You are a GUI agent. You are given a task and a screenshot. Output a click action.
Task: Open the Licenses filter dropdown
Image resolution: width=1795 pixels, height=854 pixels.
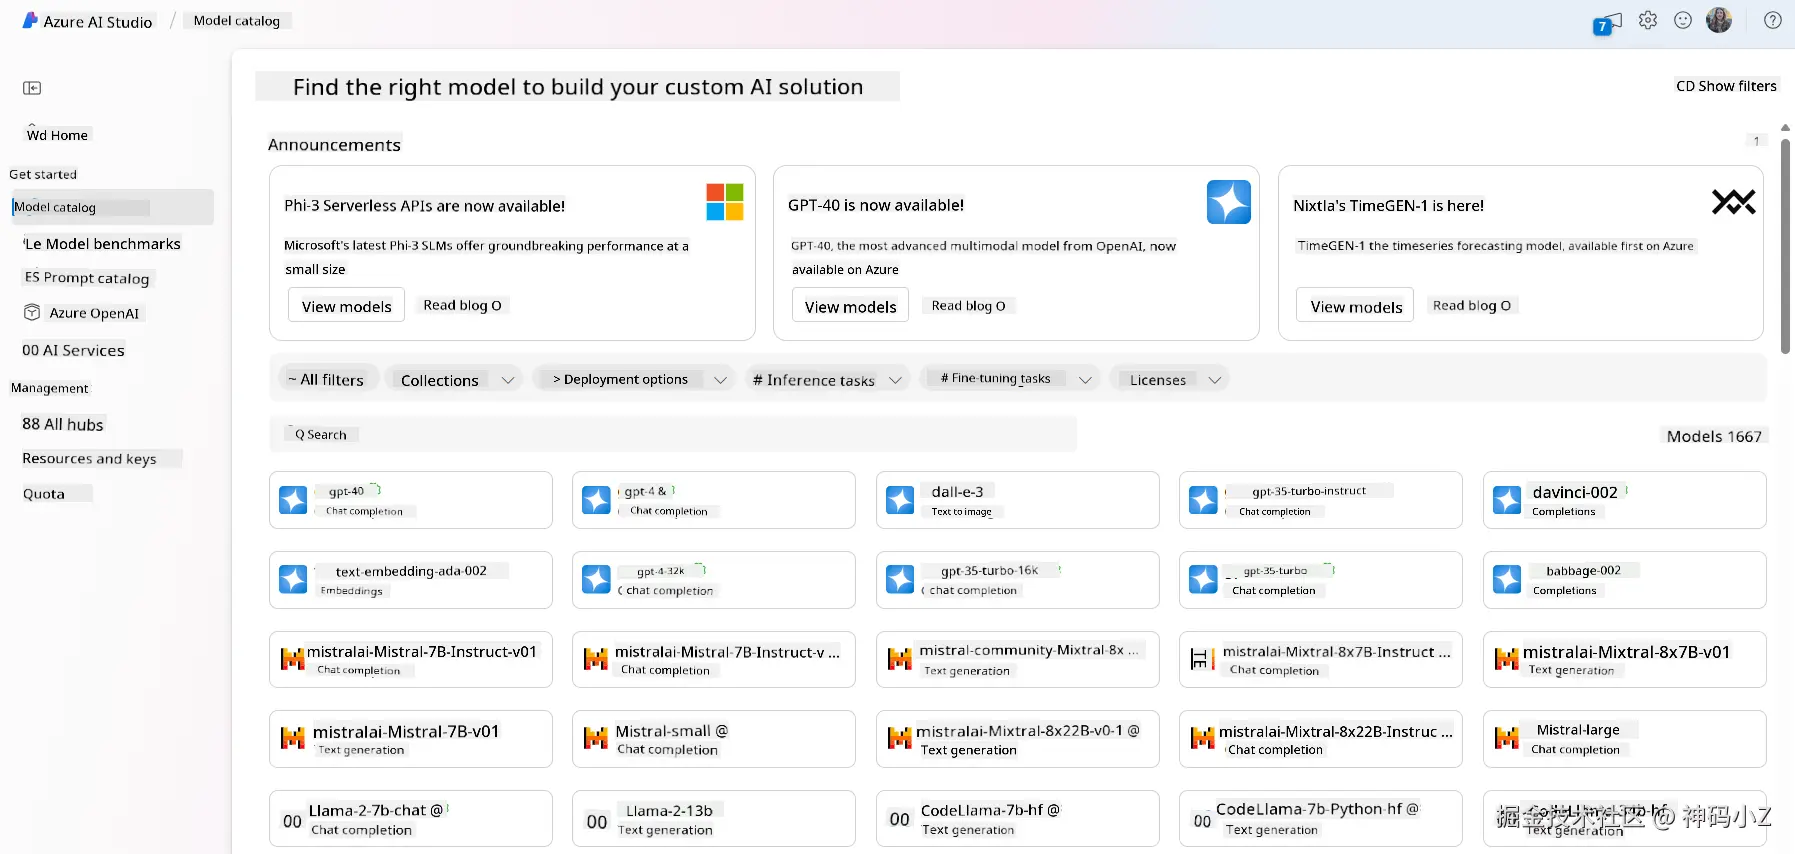coord(1170,380)
